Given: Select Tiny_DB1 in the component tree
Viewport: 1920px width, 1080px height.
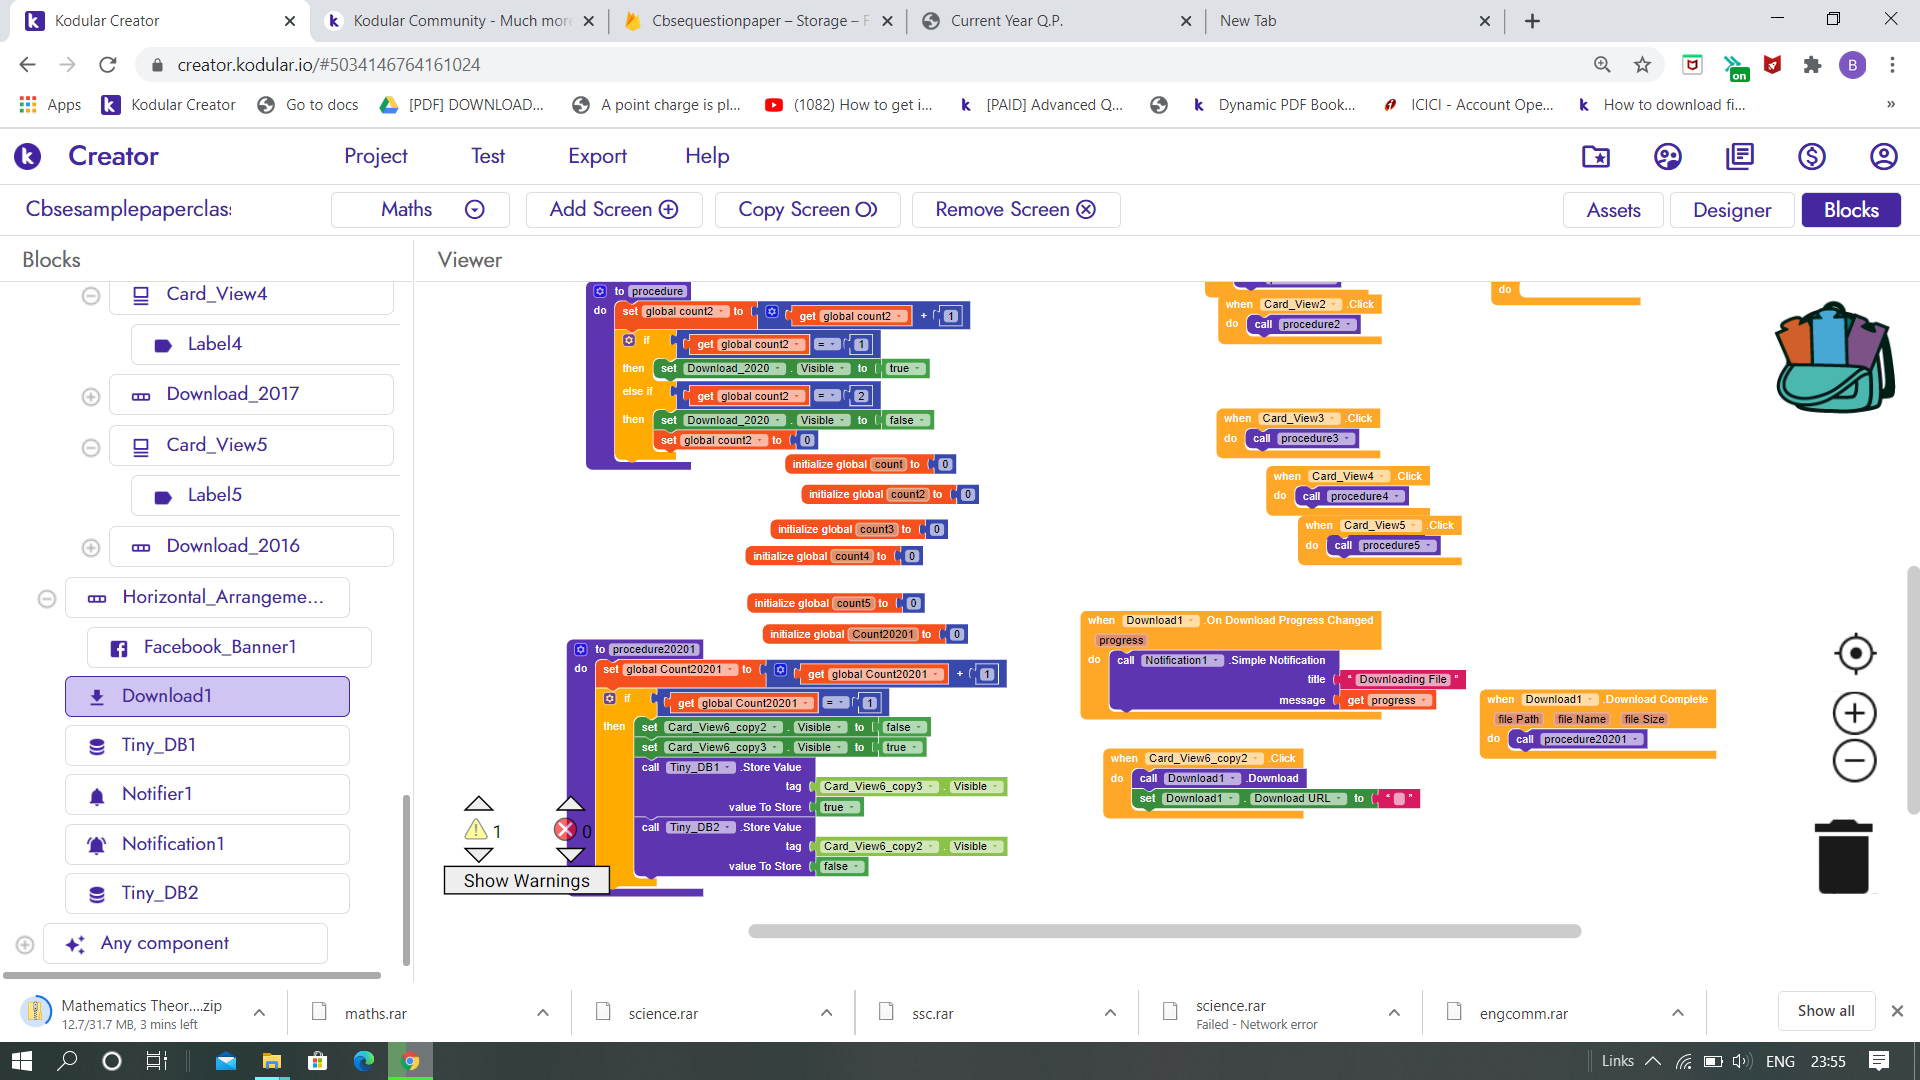Looking at the screenshot, I should tap(158, 745).
